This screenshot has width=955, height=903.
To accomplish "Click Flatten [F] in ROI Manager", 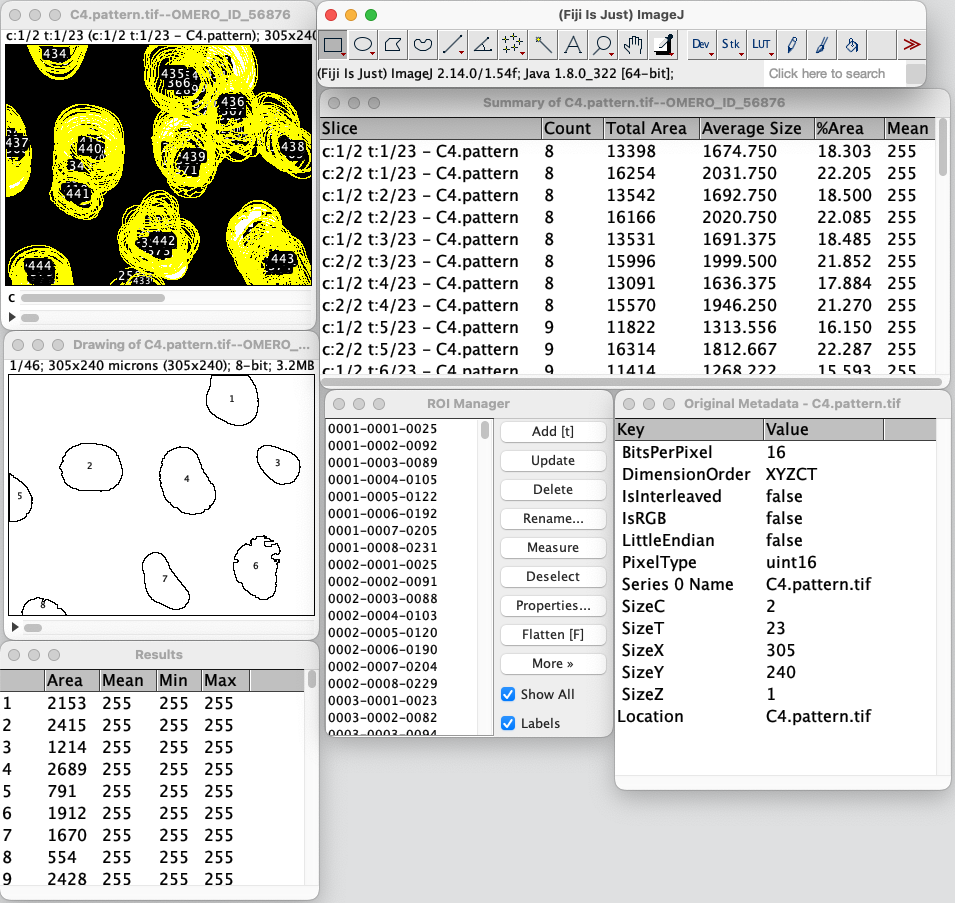I will [553, 634].
